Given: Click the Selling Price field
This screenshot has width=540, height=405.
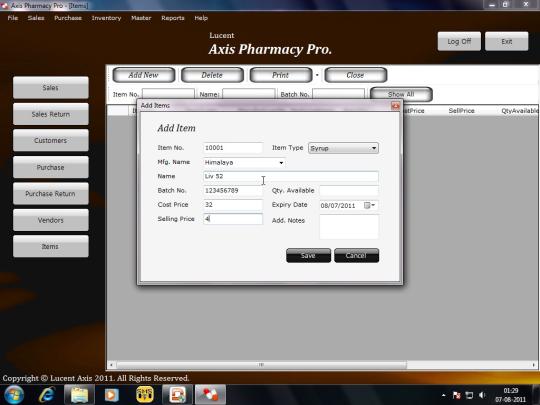Looking at the screenshot, I should [233, 219].
